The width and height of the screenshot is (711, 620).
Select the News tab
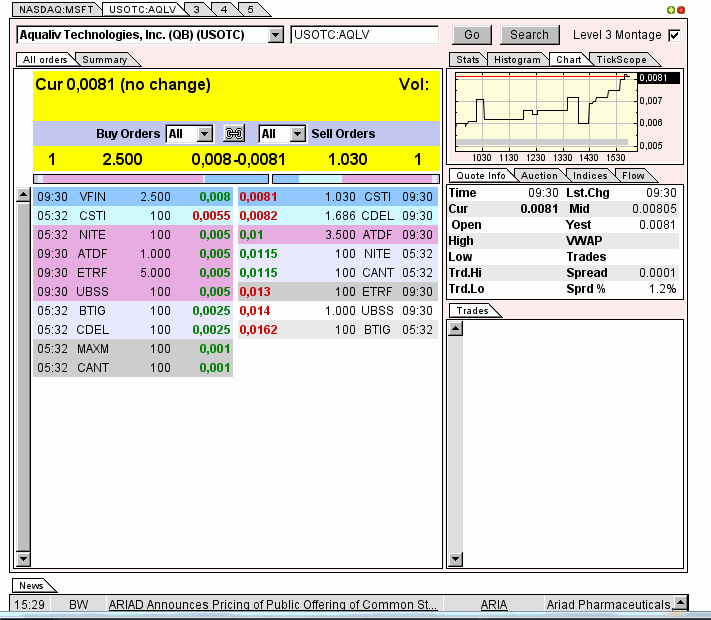click(x=31, y=586)
